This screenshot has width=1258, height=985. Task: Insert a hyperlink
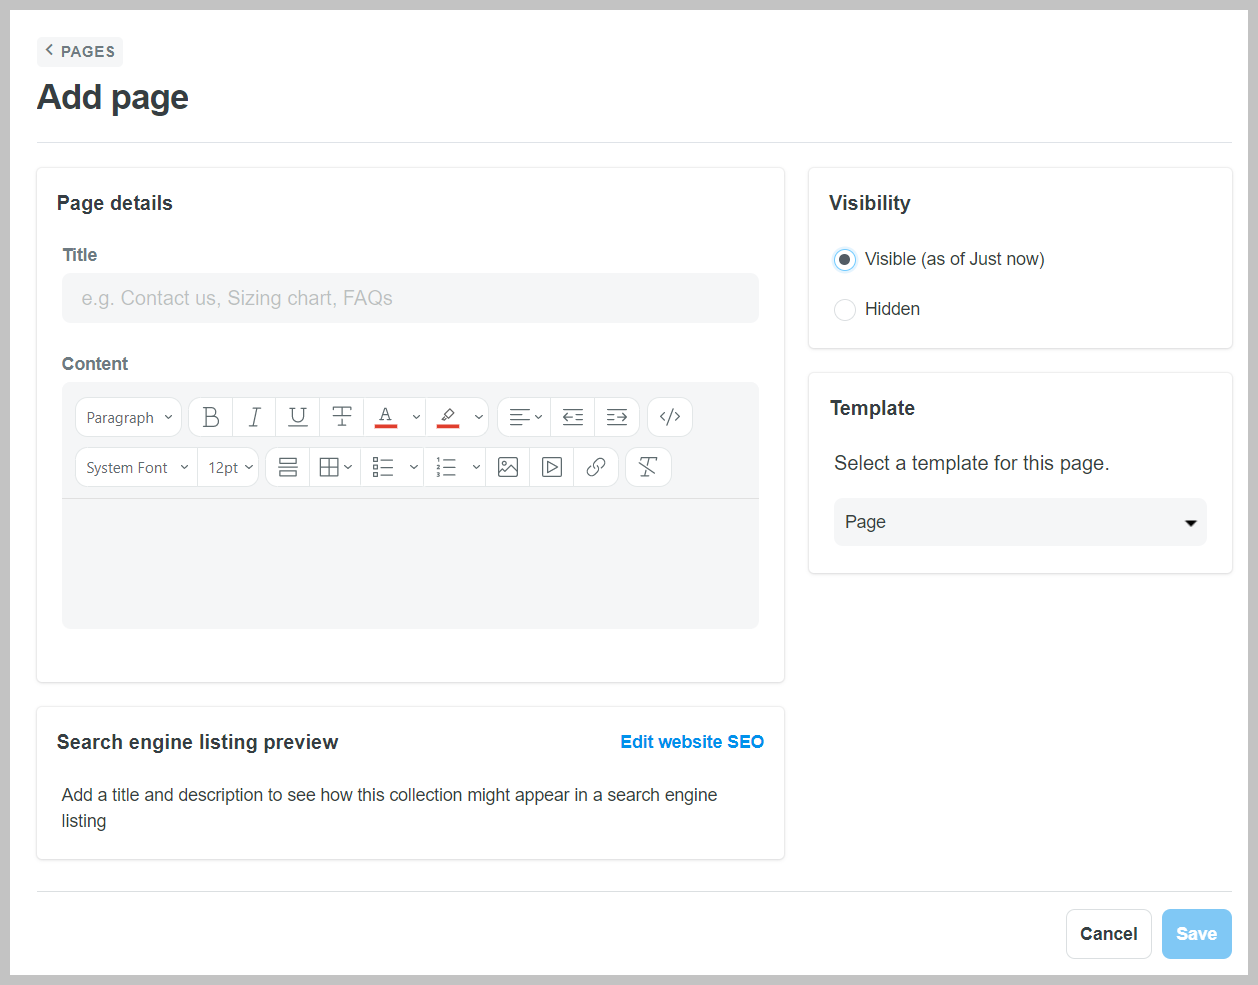coord(596,467)
